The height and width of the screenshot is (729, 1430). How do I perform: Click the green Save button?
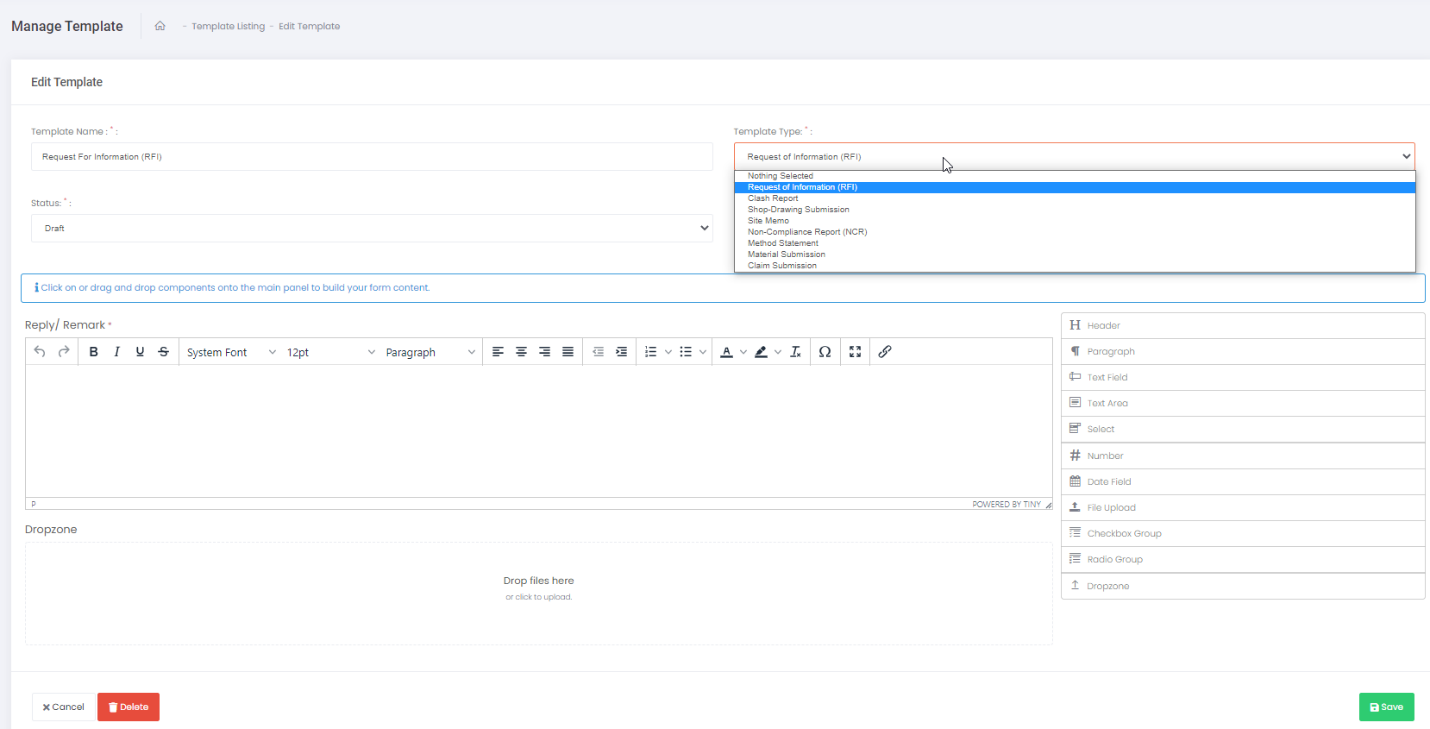[1386, 707]
